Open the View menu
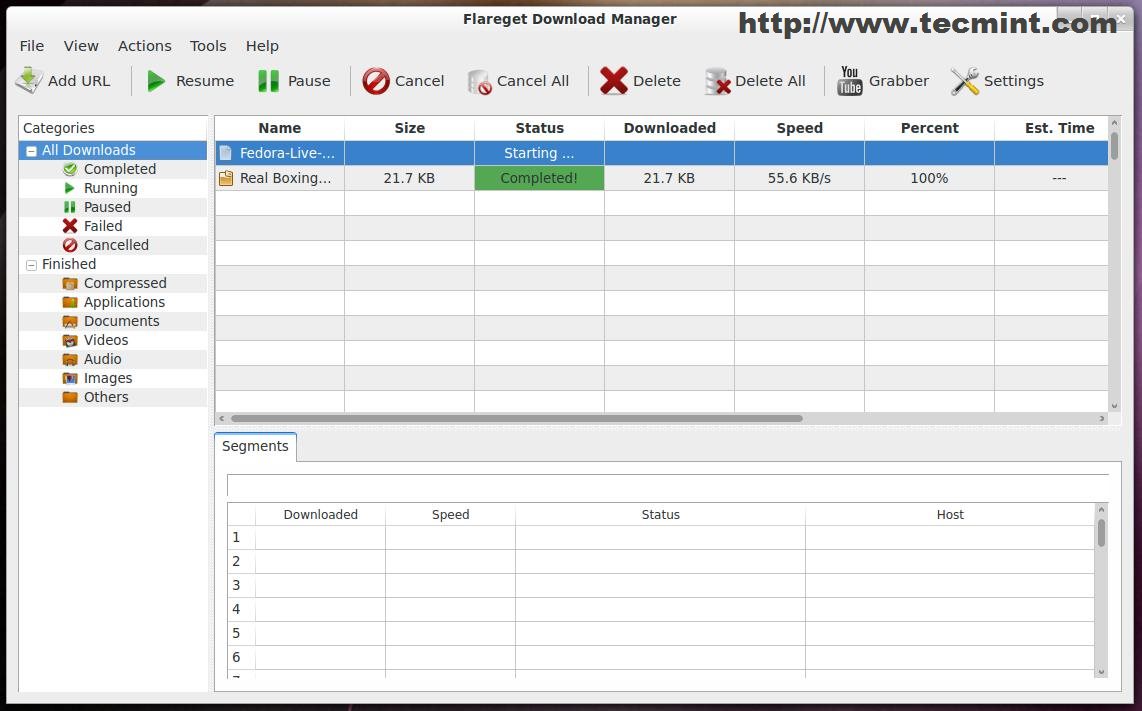The height and width of the screenshot is (711, 1142). (81, 46)
